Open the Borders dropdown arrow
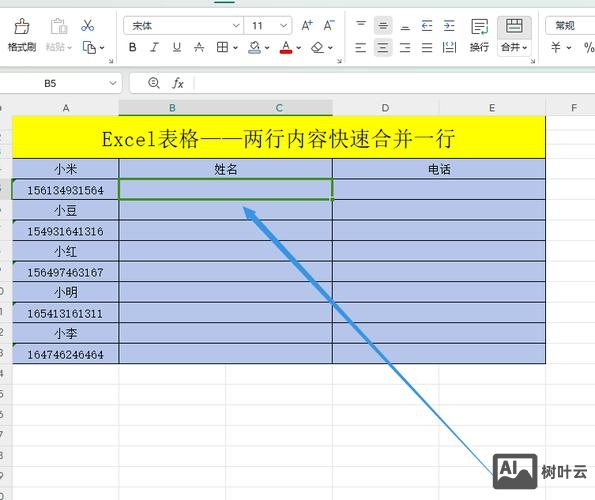The width and height of the screenshot is (595, 500). [x=235, y=48]
